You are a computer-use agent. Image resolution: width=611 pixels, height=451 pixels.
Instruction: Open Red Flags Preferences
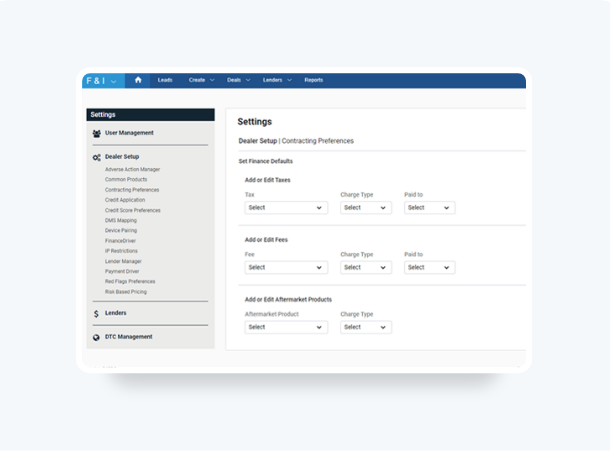(130, 281)
